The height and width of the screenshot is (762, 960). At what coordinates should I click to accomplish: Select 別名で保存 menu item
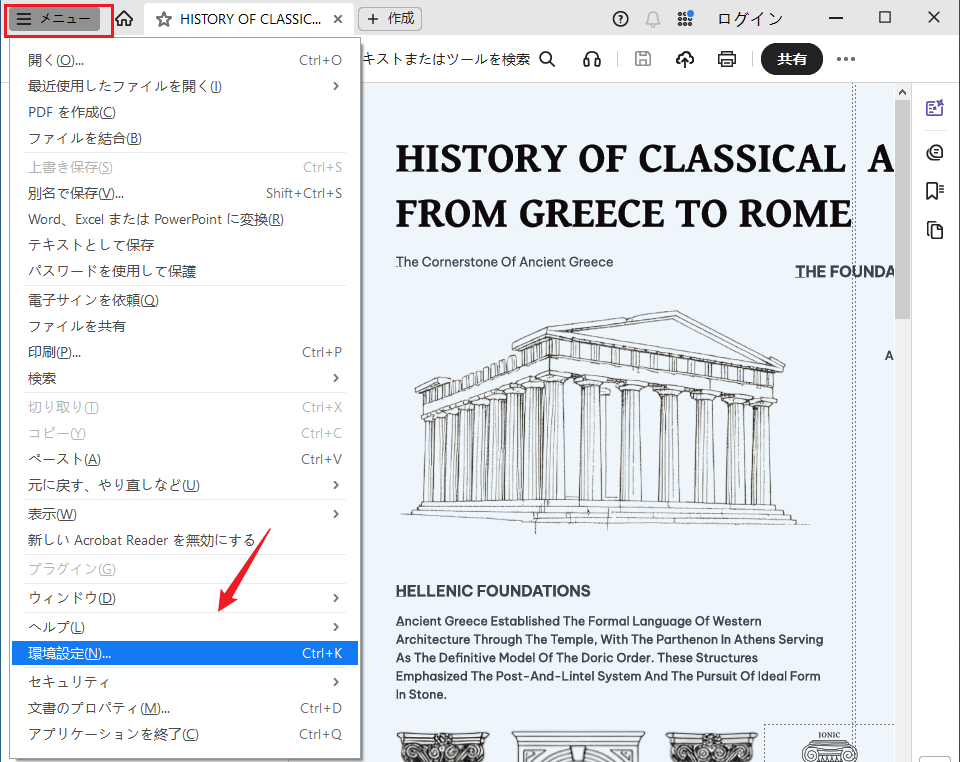184,193
